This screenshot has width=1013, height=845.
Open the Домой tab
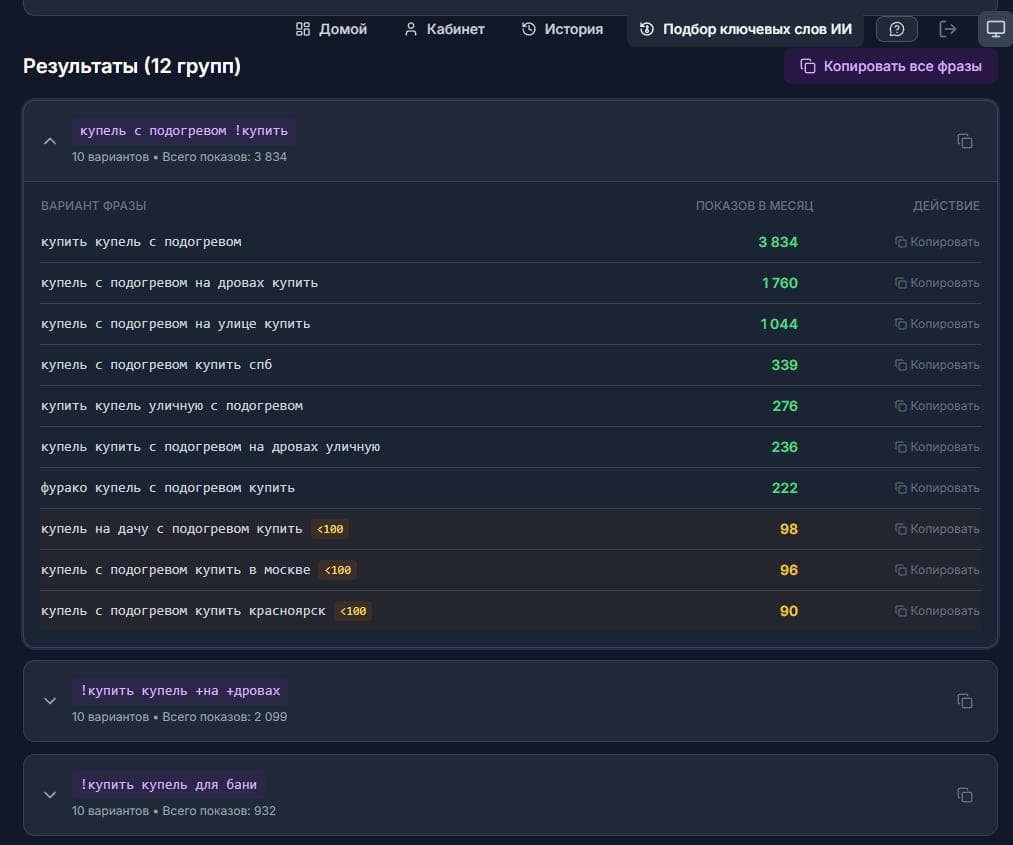click(x=331, y=29)
